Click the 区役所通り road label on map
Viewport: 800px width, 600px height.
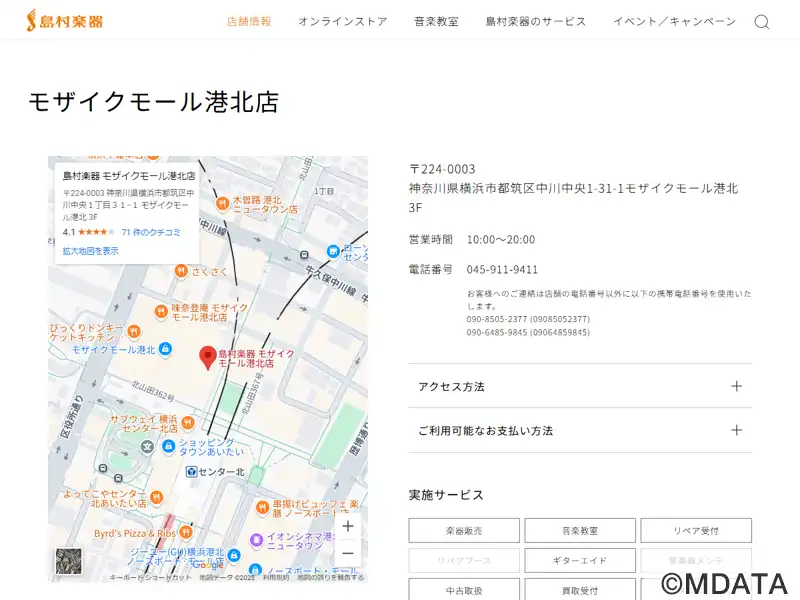coord(71,416)
